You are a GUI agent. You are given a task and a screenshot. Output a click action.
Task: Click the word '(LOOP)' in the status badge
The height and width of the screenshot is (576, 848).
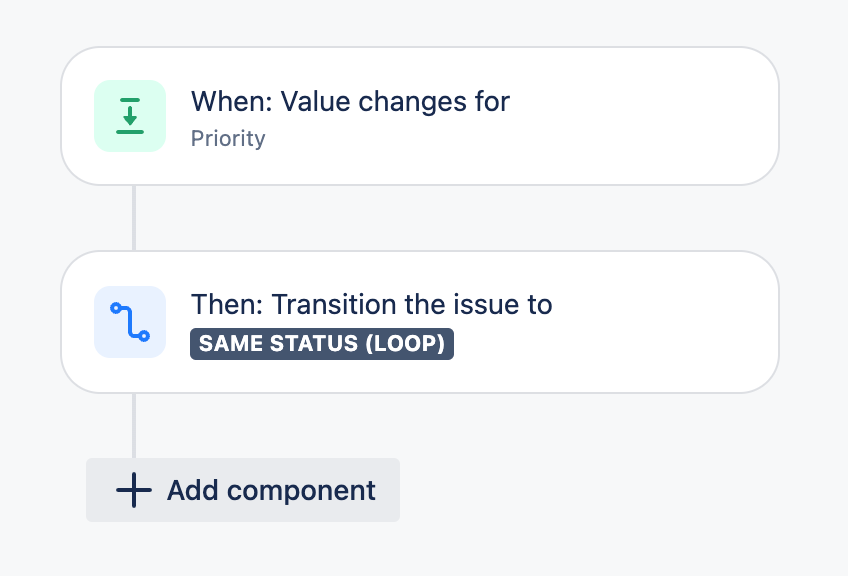[405, 343]
